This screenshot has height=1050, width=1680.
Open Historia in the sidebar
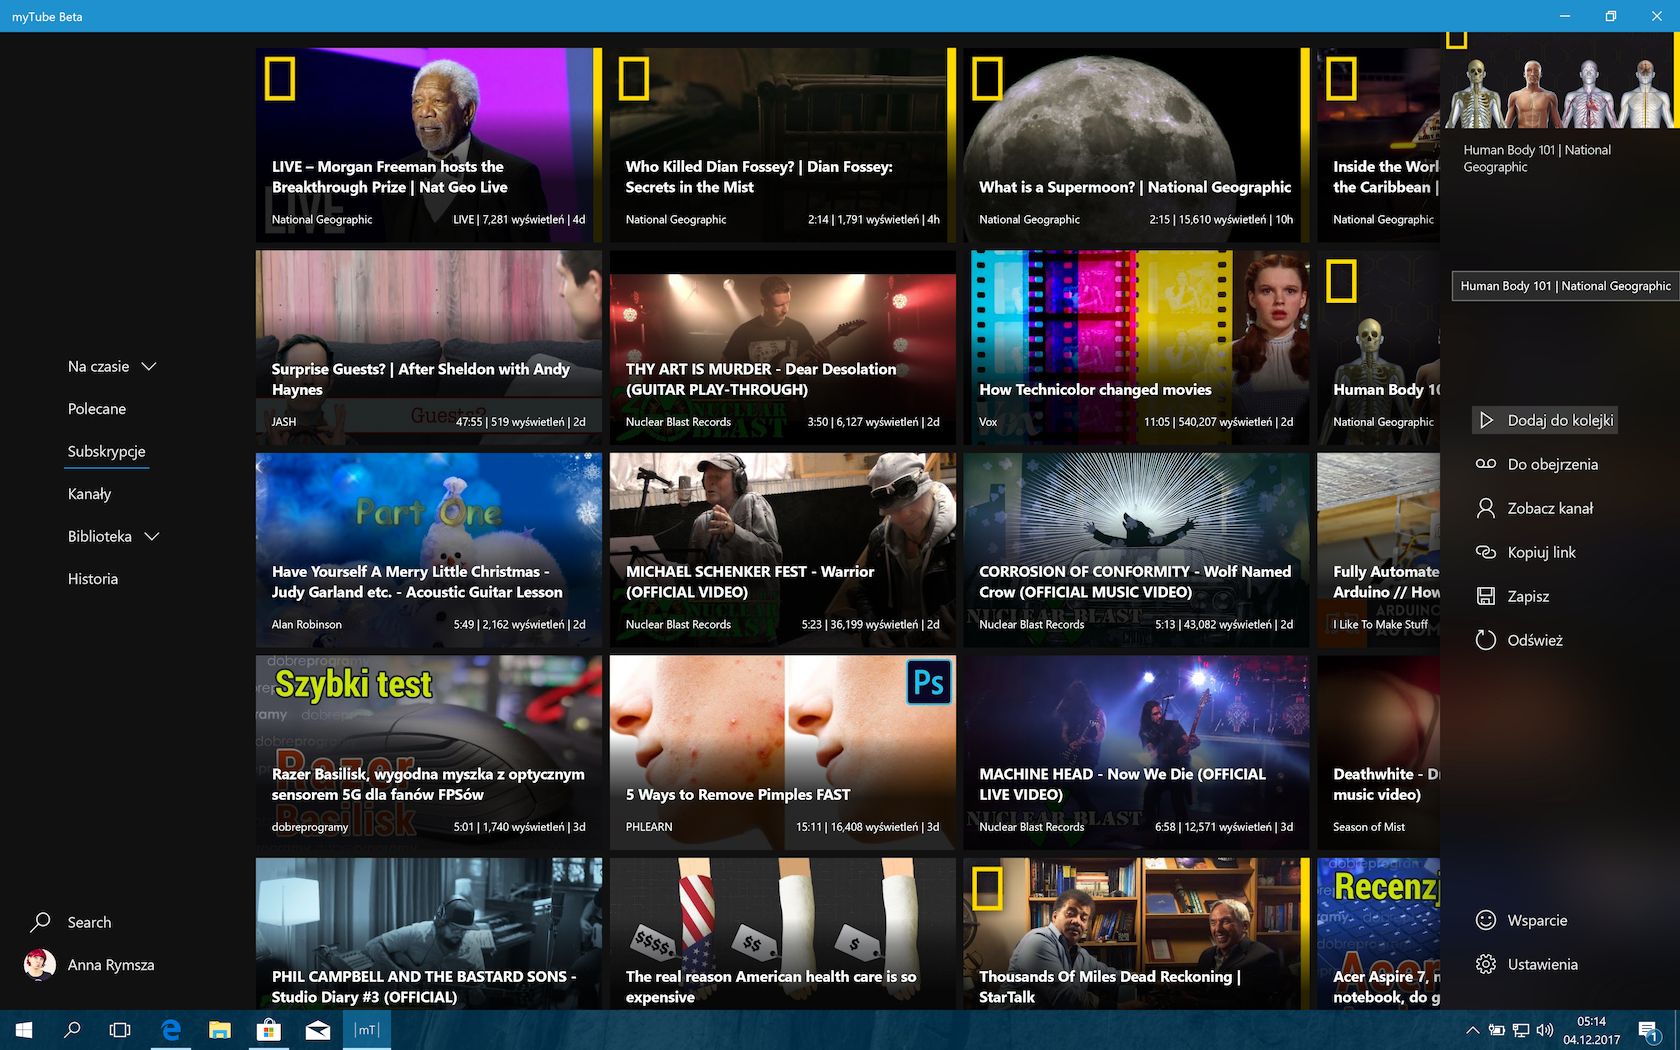[x=93, y=579]
